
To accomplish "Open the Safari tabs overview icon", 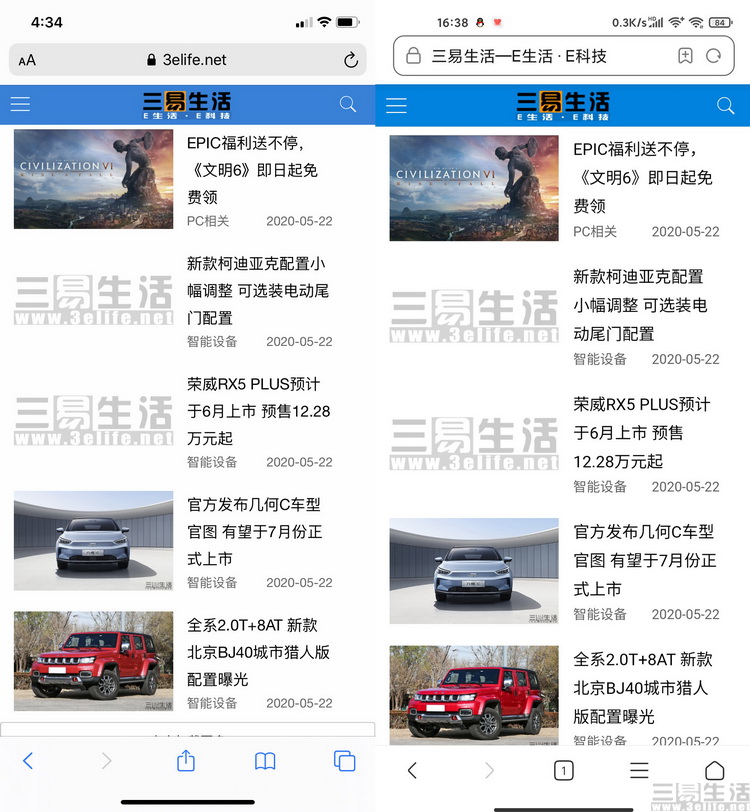I will click(x=344, y=761).
